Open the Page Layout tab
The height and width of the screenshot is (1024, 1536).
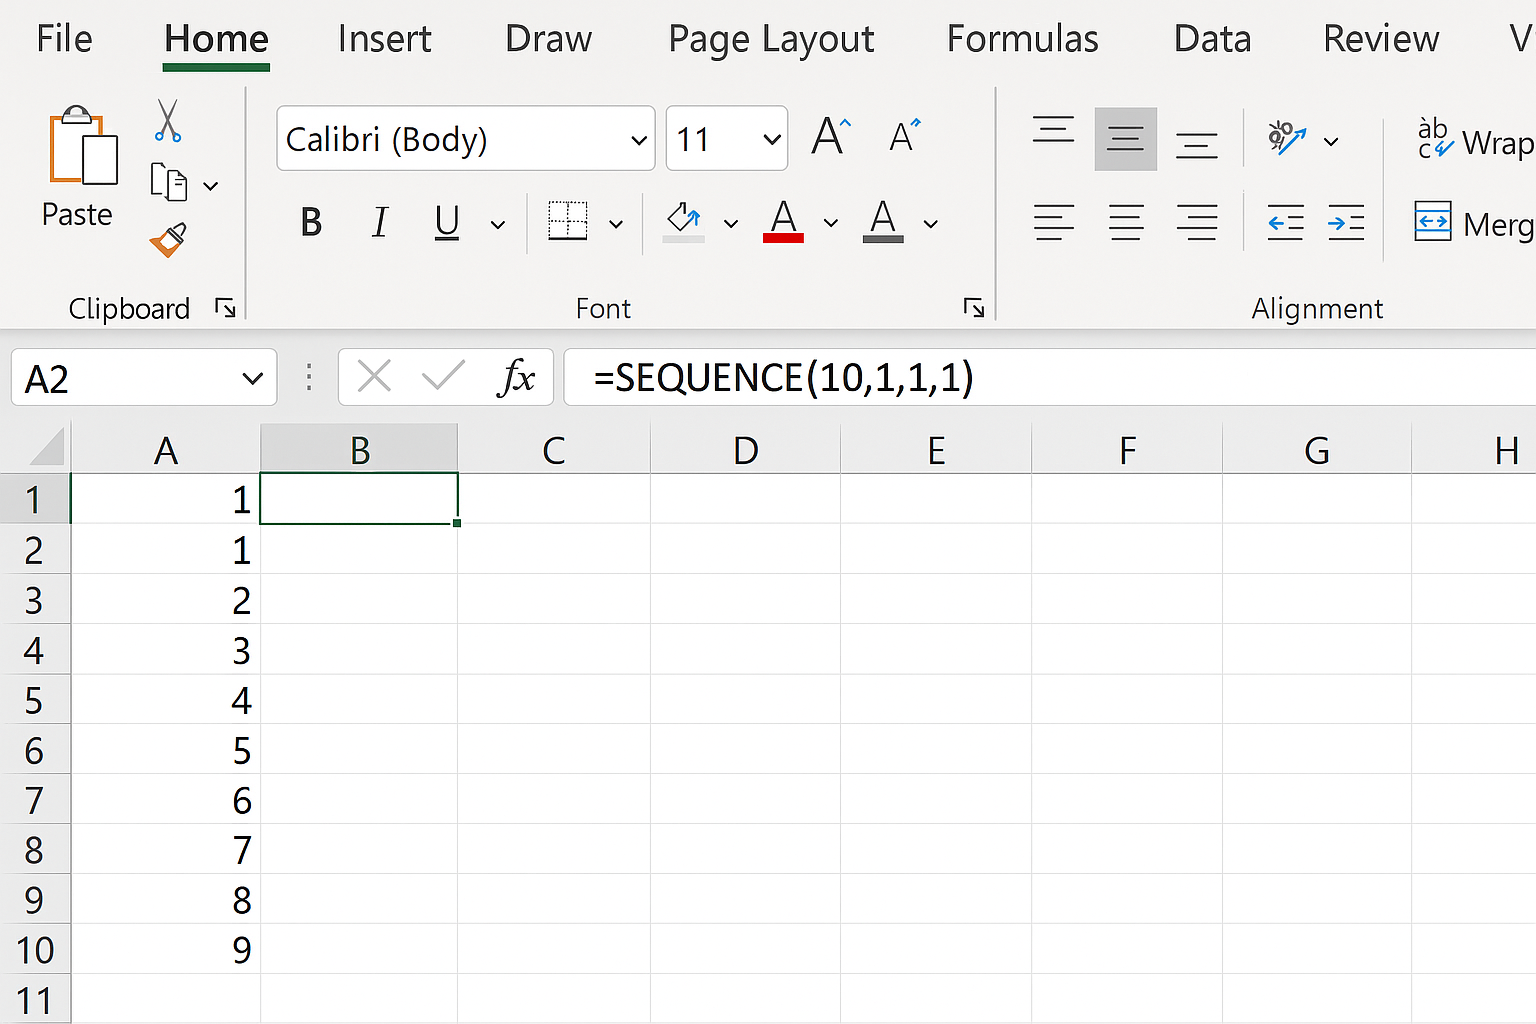pos(771,40)
